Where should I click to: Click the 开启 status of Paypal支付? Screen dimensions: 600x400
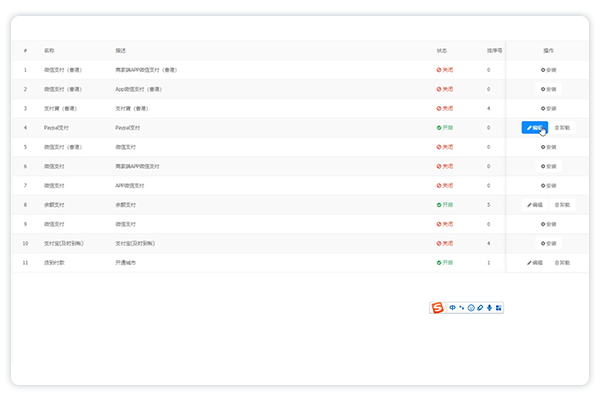(x=445, y=128)
